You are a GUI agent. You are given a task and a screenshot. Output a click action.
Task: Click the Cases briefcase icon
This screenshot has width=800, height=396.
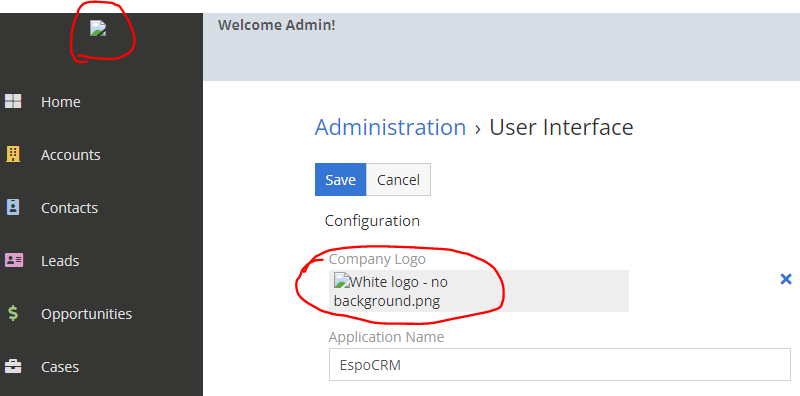[13, 366]
